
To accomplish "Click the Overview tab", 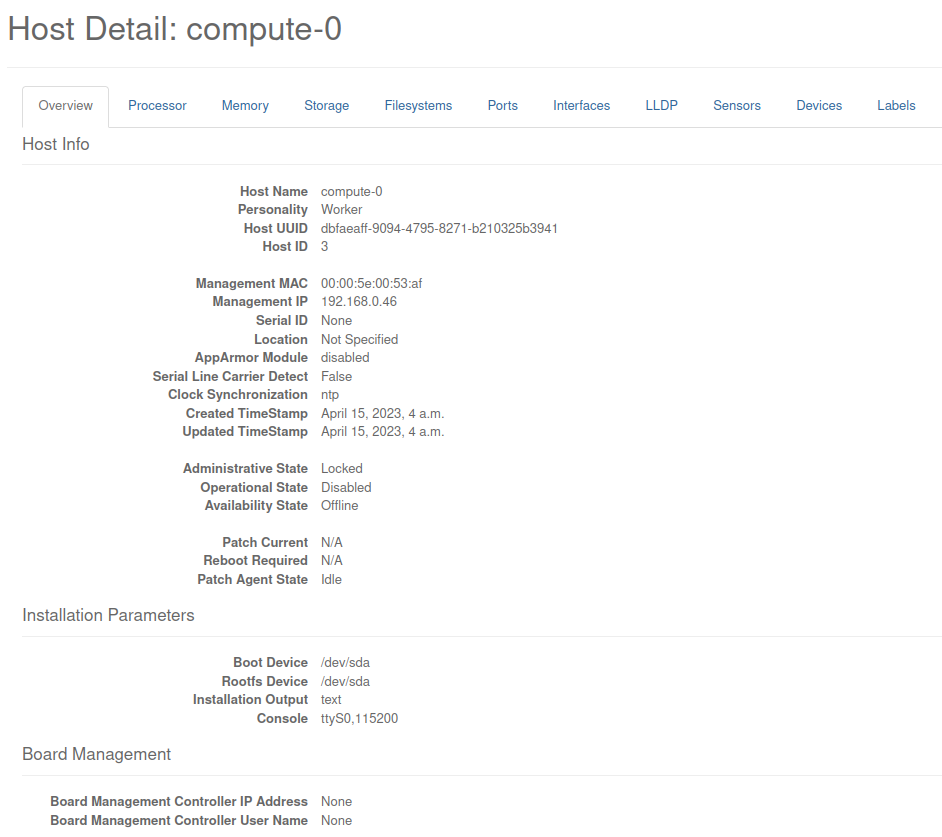I will (x=65, y=105).
